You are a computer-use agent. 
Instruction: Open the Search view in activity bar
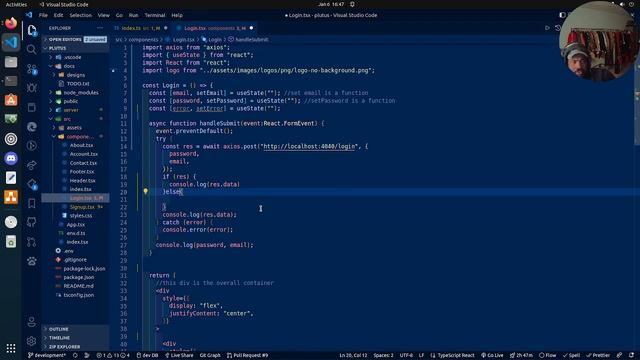[x=31, y=49]
